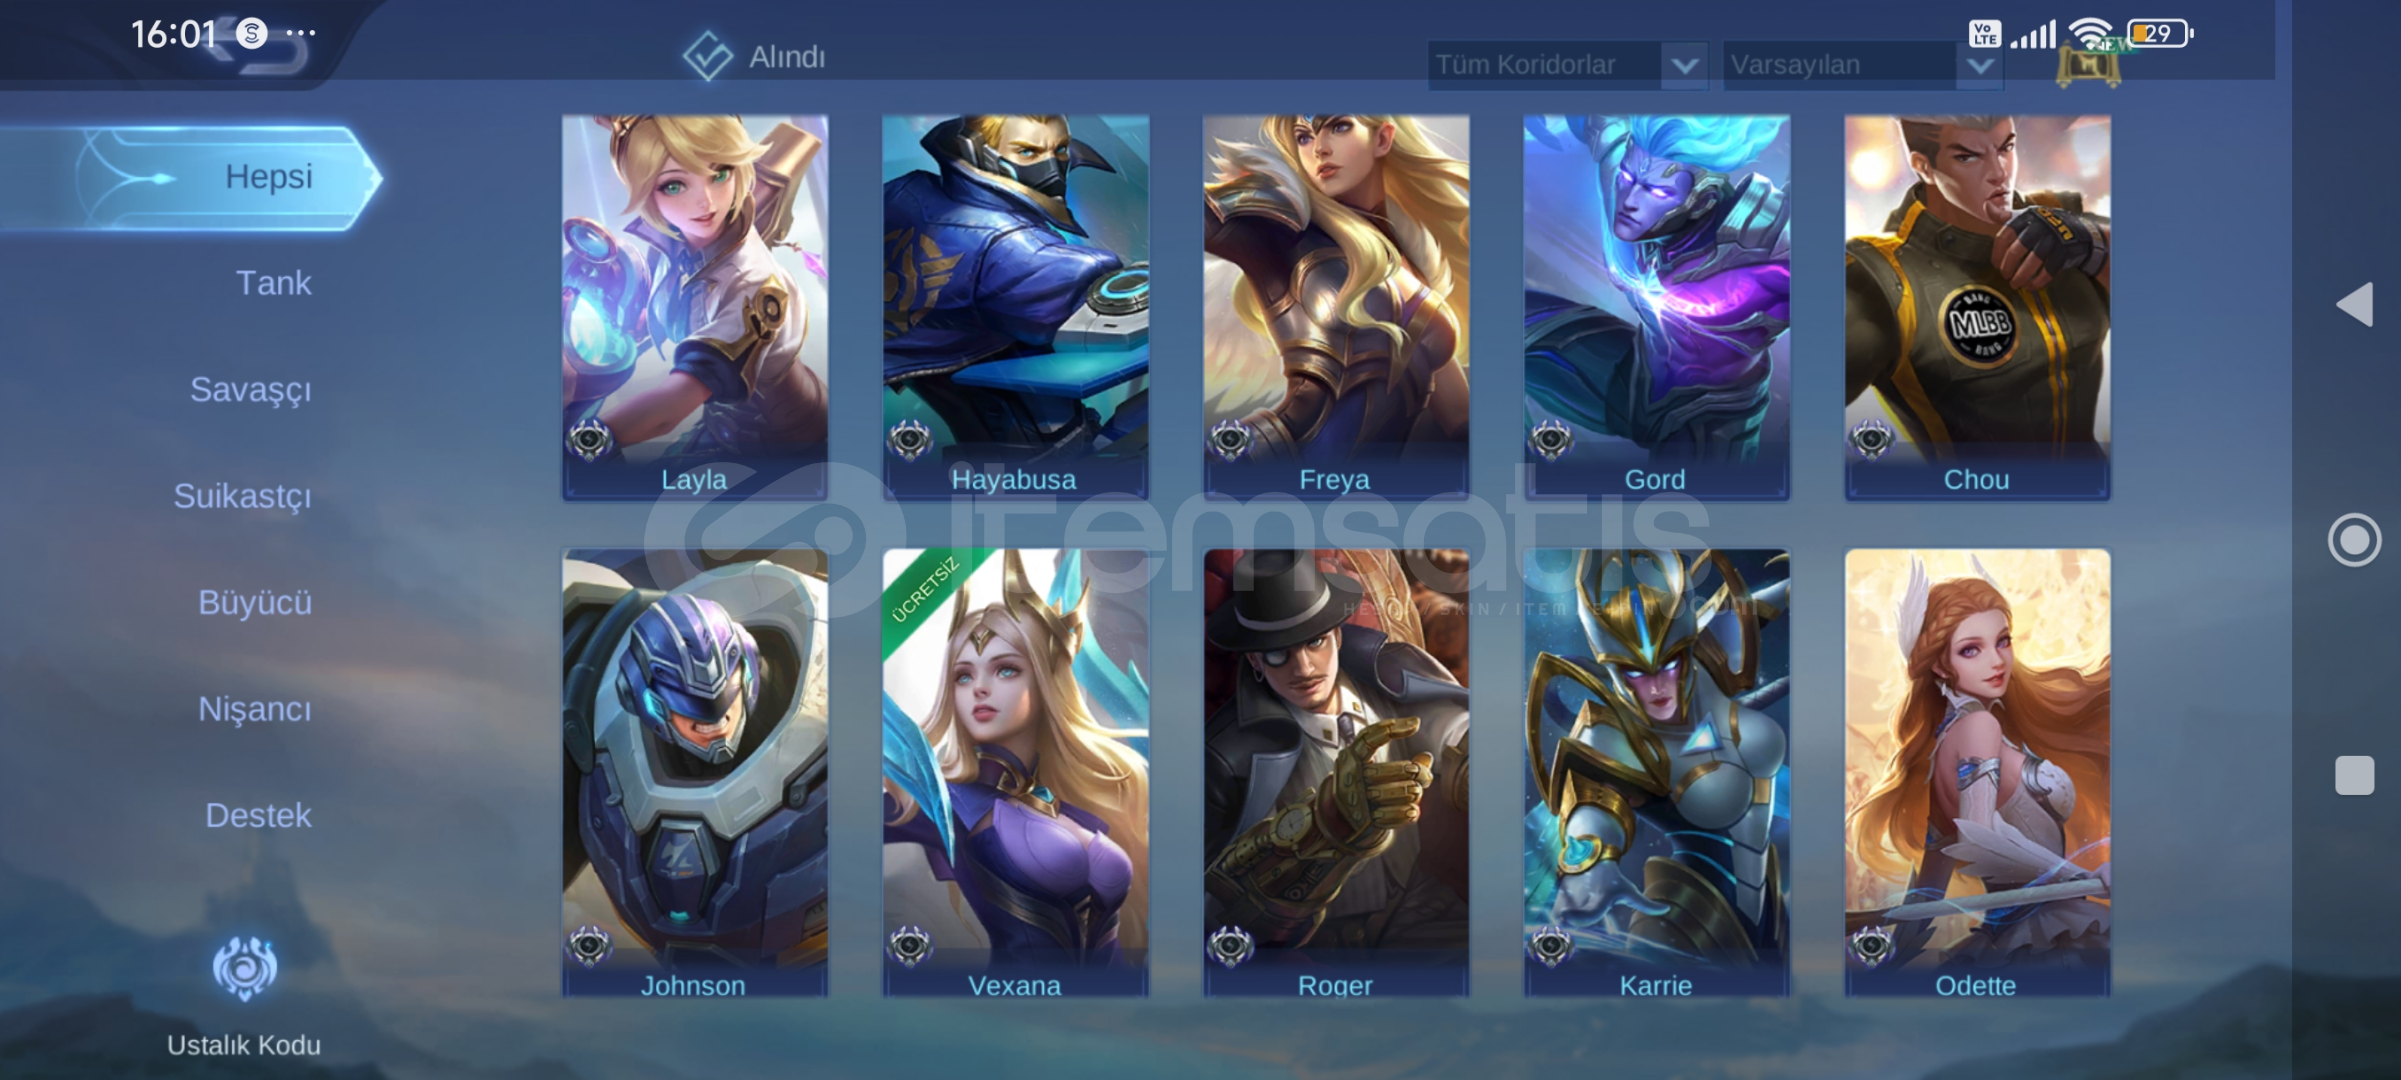Tap the Android home circle icon
This screenshot has height=1080, width=2401.
point(2354,540)
